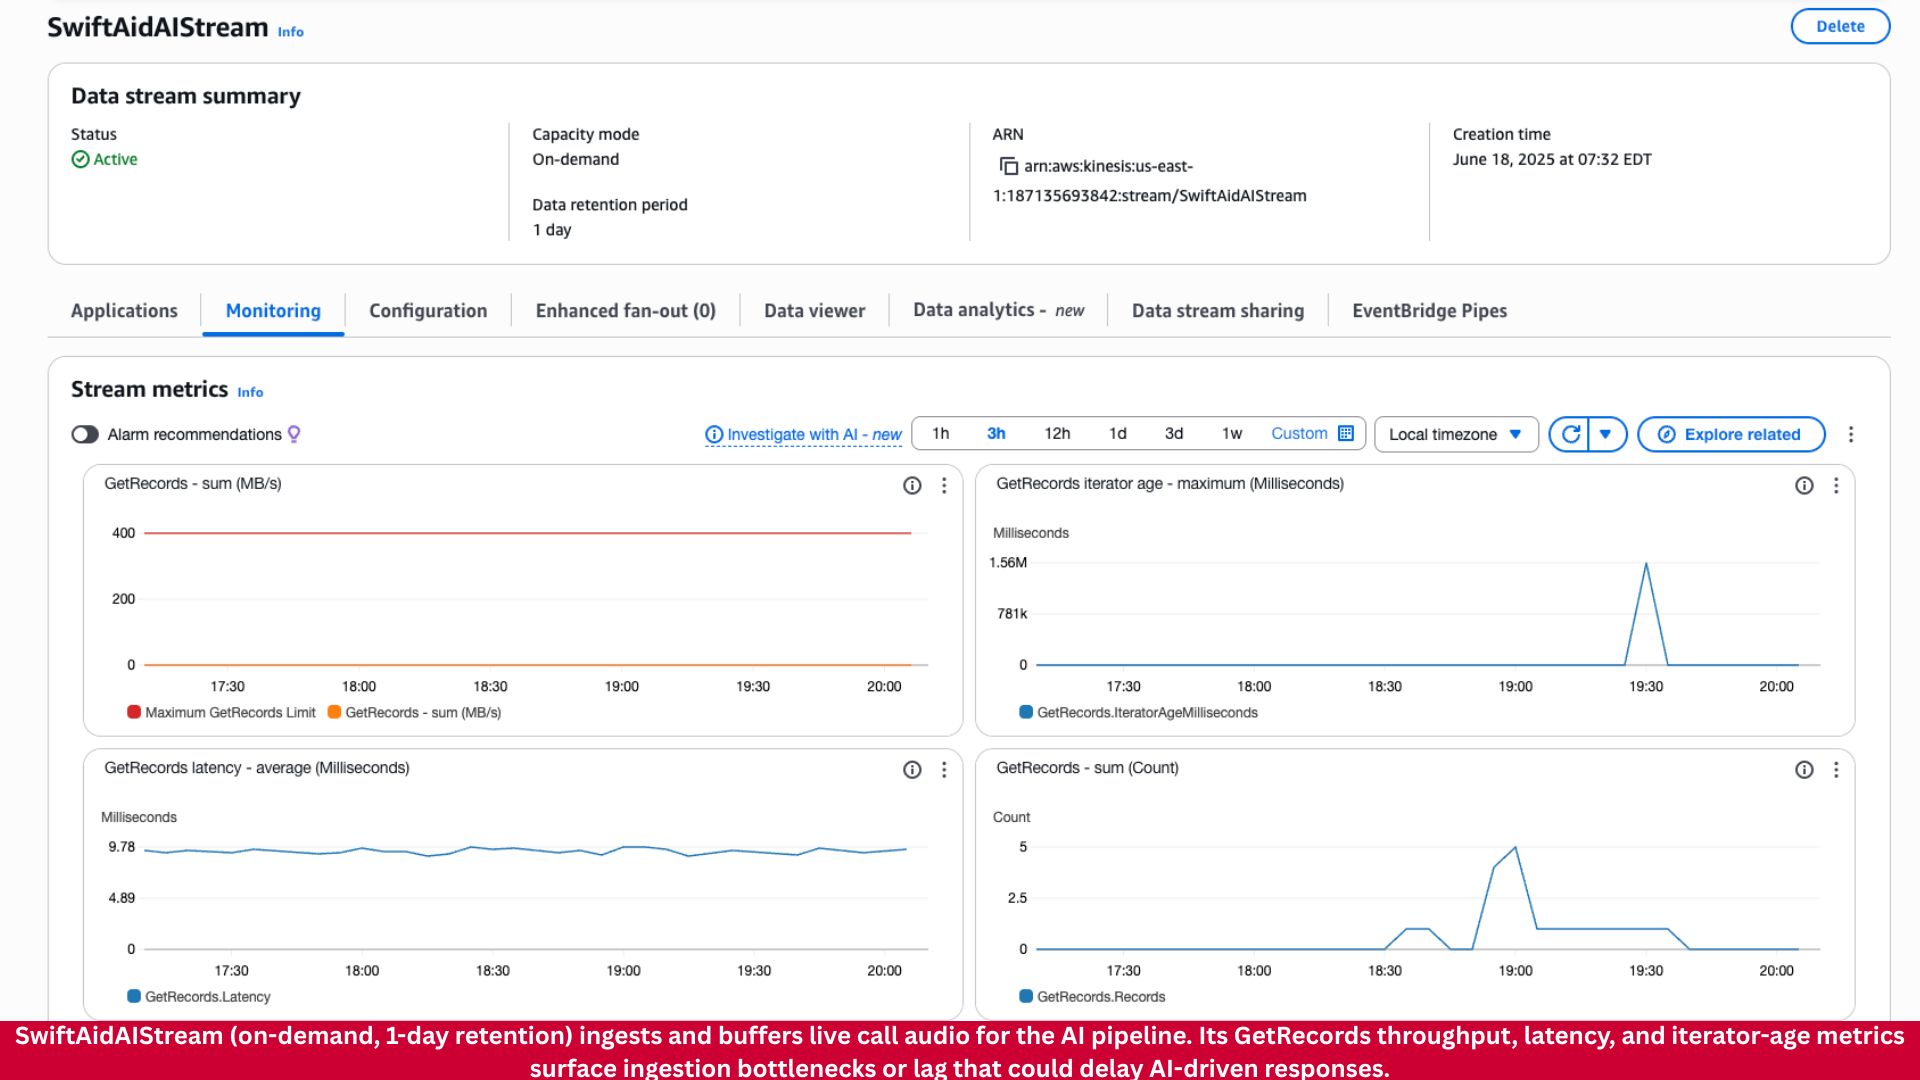Open kebab menu on iterator age chart
Viewport: 1920px width, 1080px height.
[1836, 485]
